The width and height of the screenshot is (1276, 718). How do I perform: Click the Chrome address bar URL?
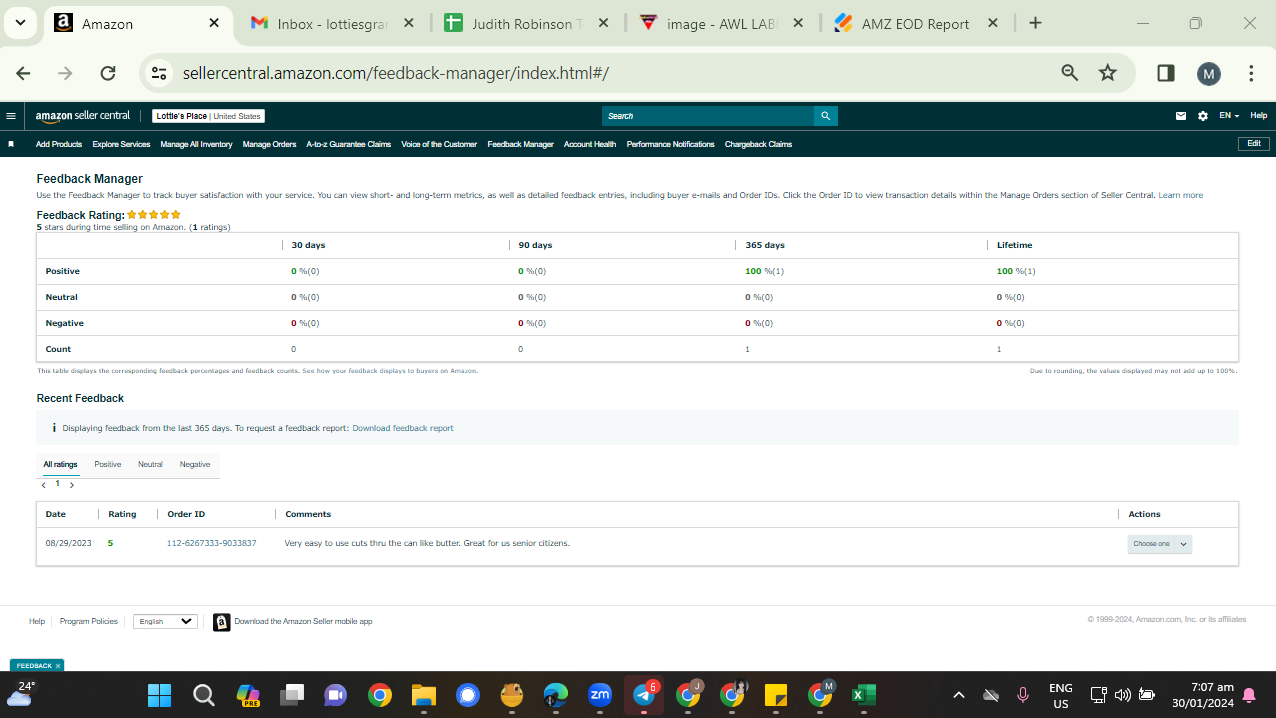[x=395, y=73]
